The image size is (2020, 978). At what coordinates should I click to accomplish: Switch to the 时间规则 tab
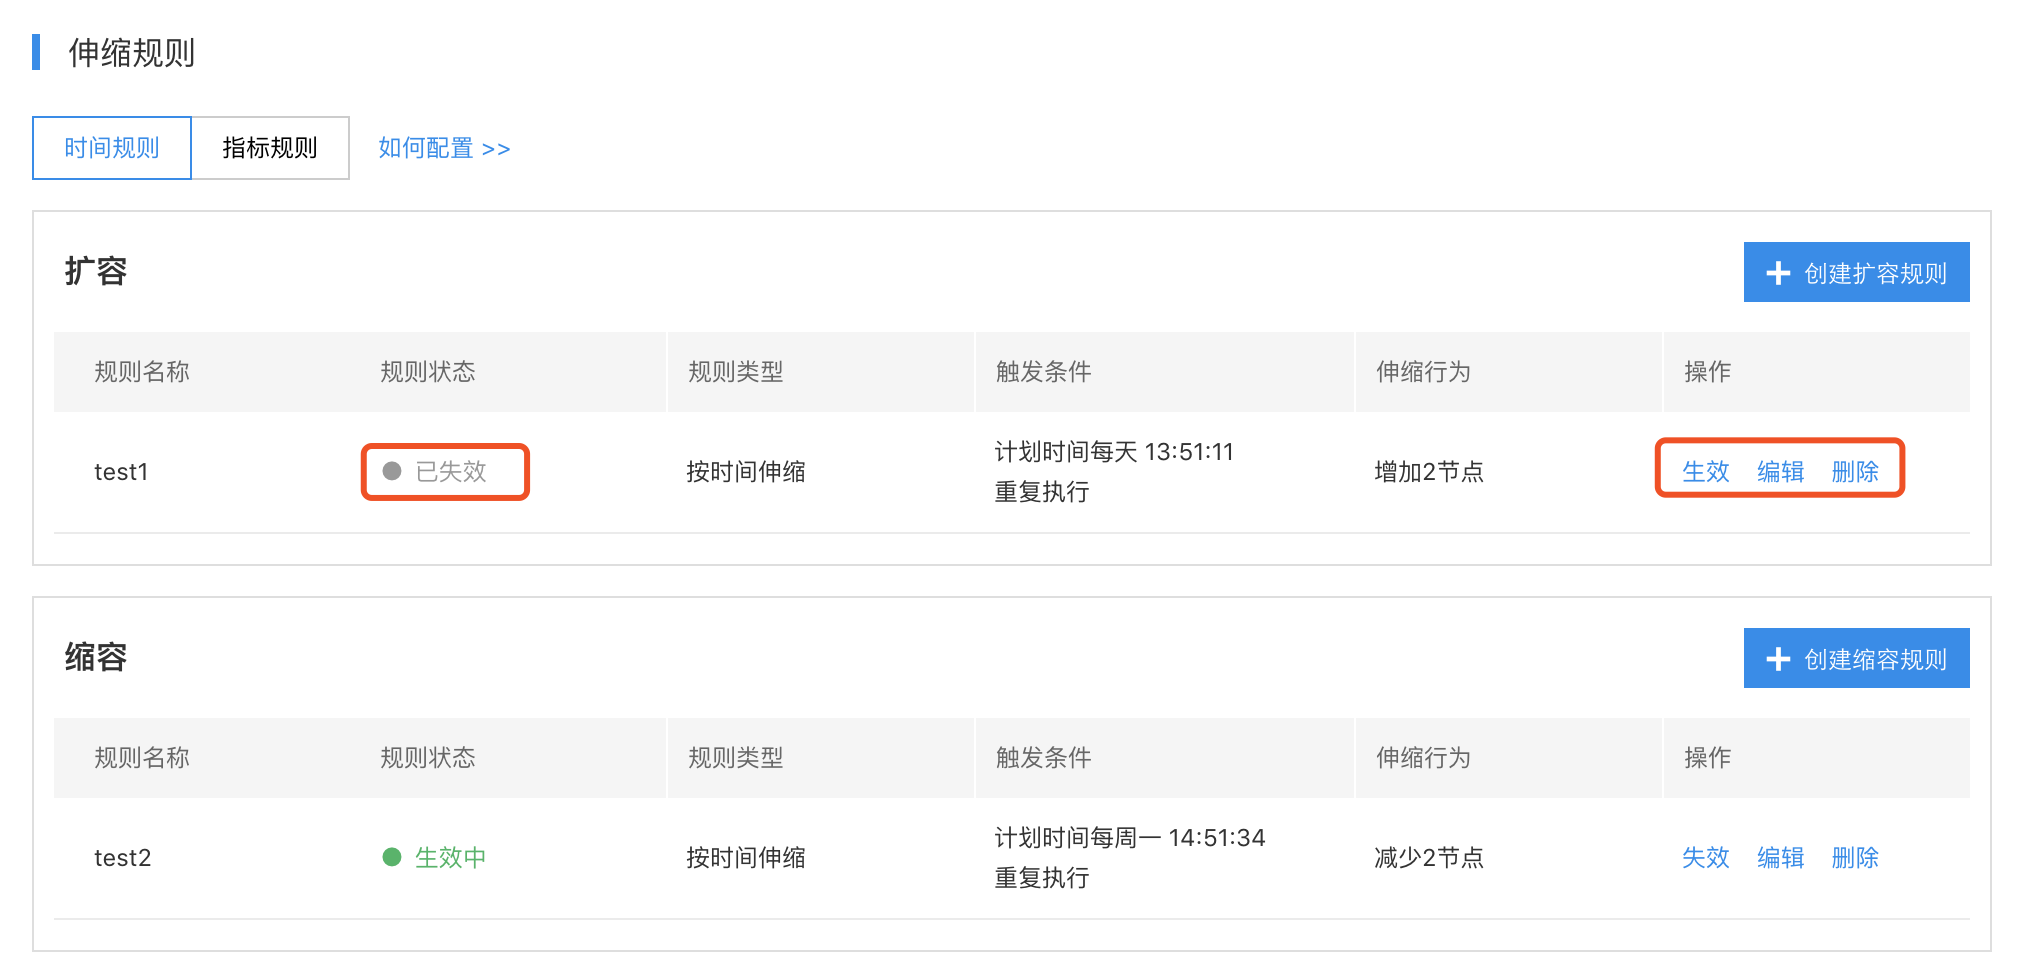[x=112, y=148]
